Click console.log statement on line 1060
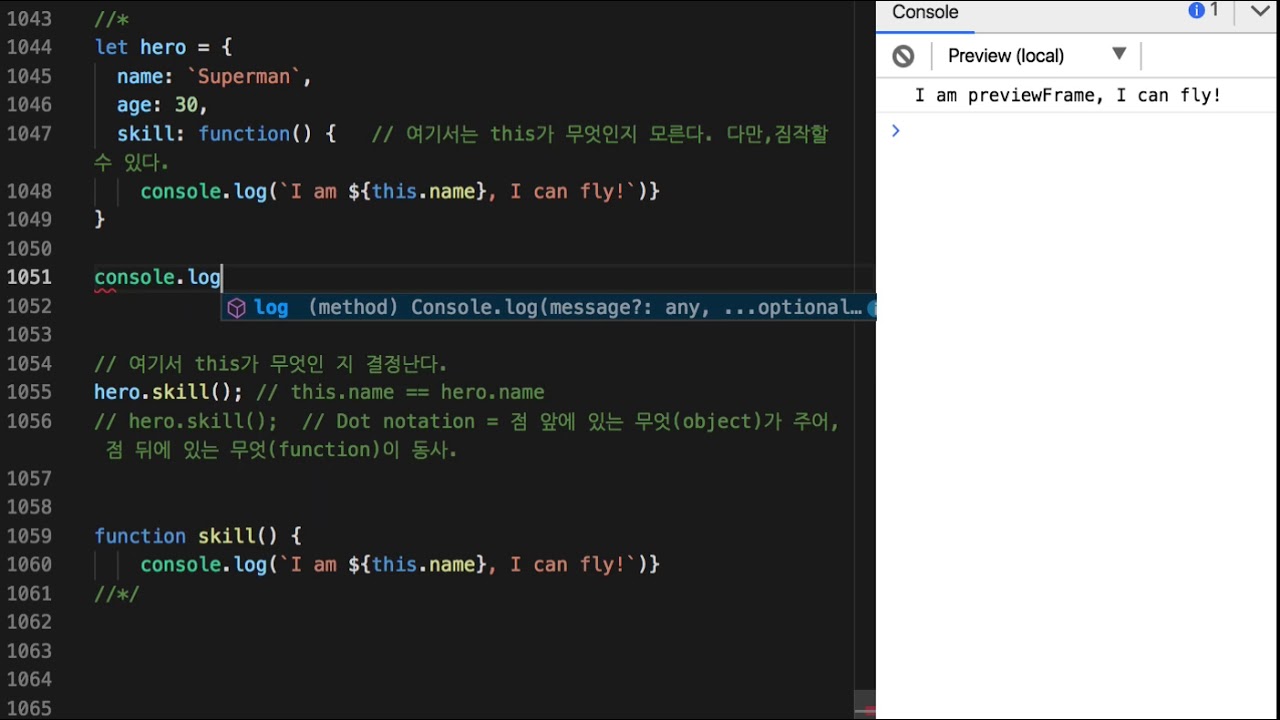1280x720 pixels. click(x=400, y=565)
